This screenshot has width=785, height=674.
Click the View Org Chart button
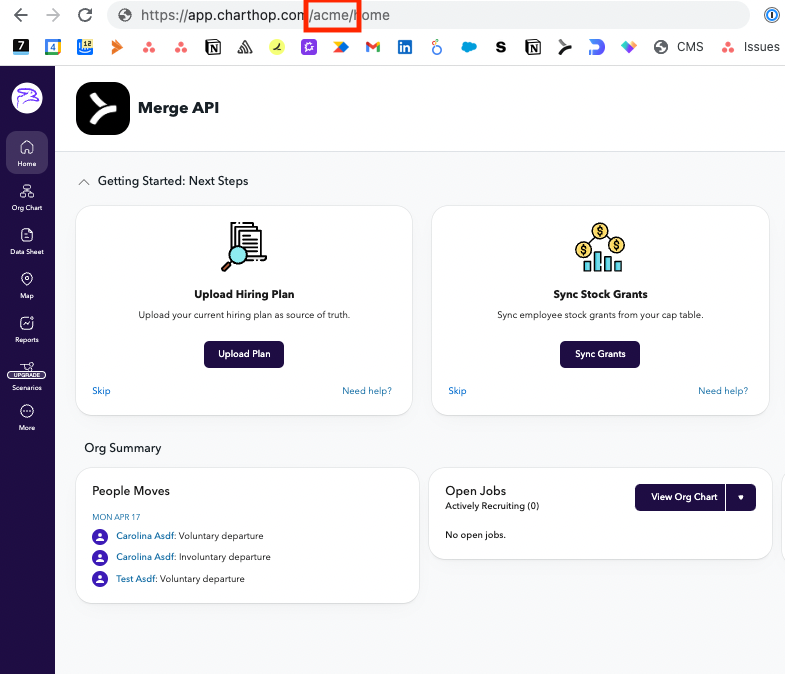tap(680, 497)
